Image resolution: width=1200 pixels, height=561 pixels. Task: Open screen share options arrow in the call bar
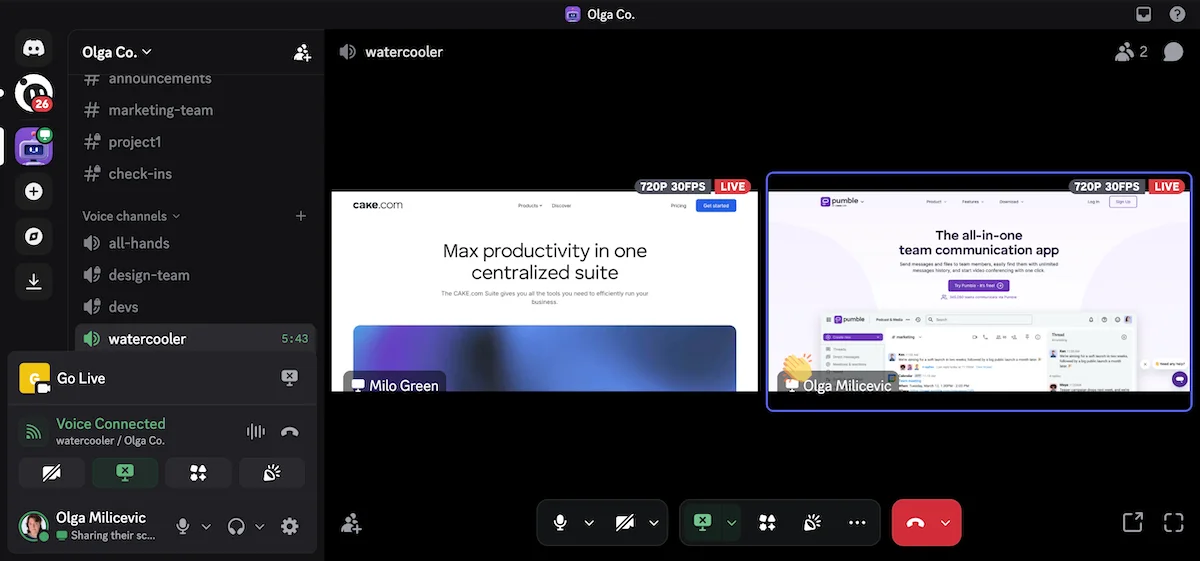pyautogui.click(x=732, y=522)
